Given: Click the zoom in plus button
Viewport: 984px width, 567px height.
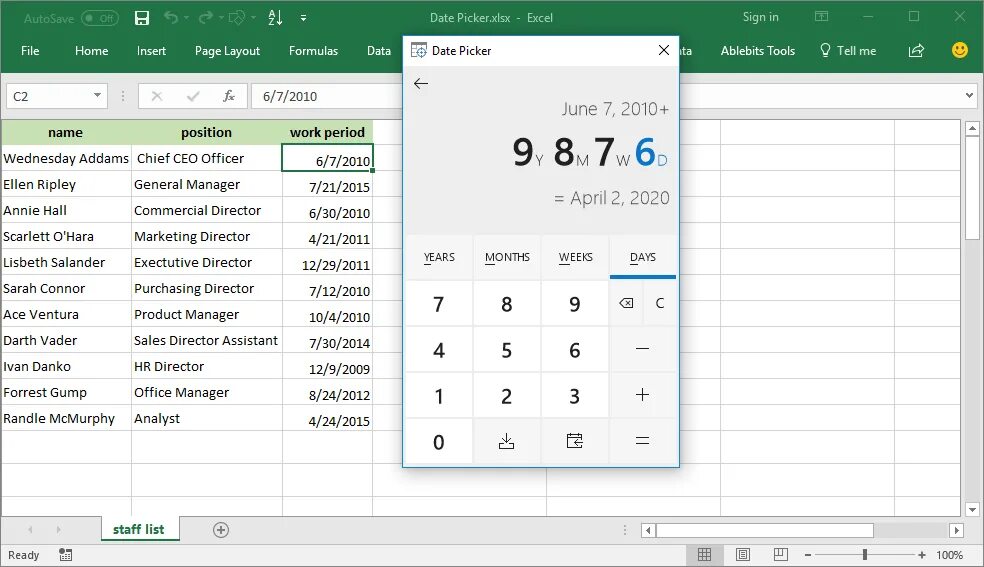Looking at the screenshot, I should (921, 555).
